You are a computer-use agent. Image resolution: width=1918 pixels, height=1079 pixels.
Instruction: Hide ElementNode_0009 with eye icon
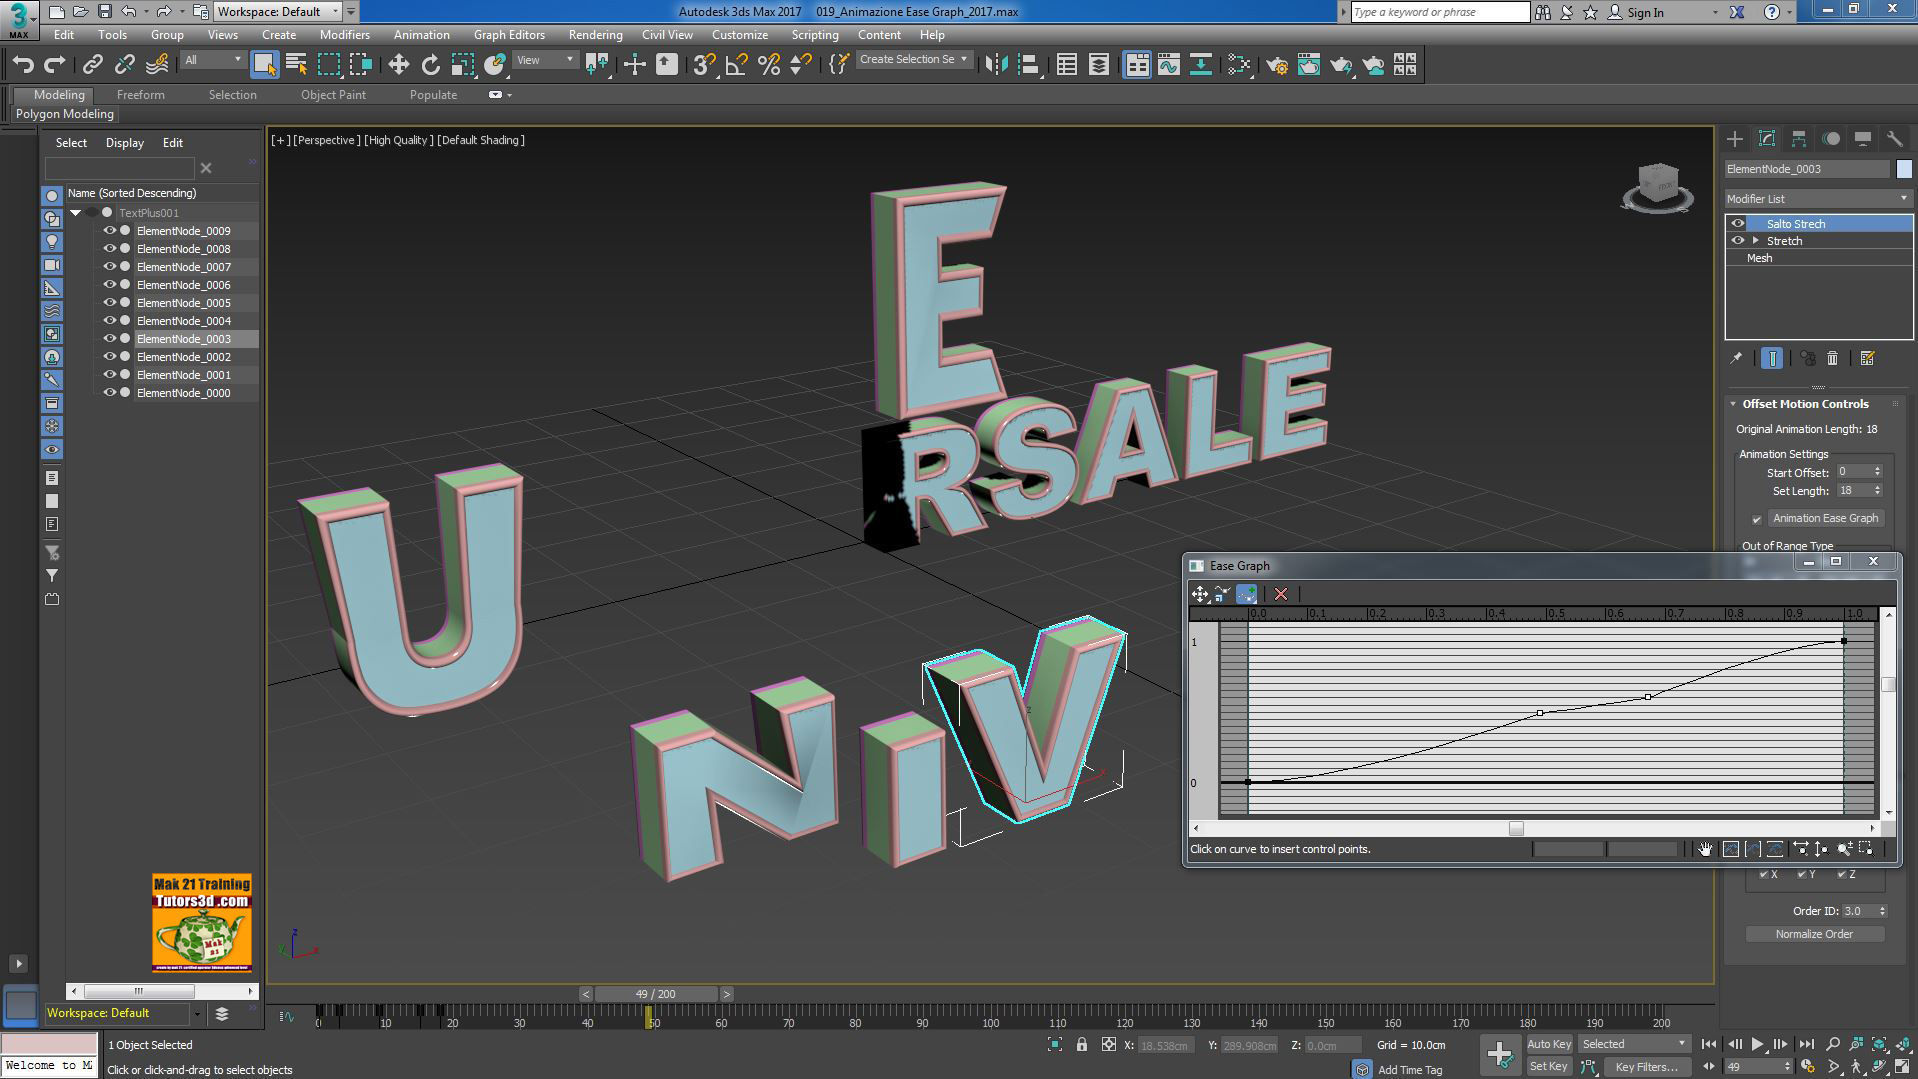[110, 231]
